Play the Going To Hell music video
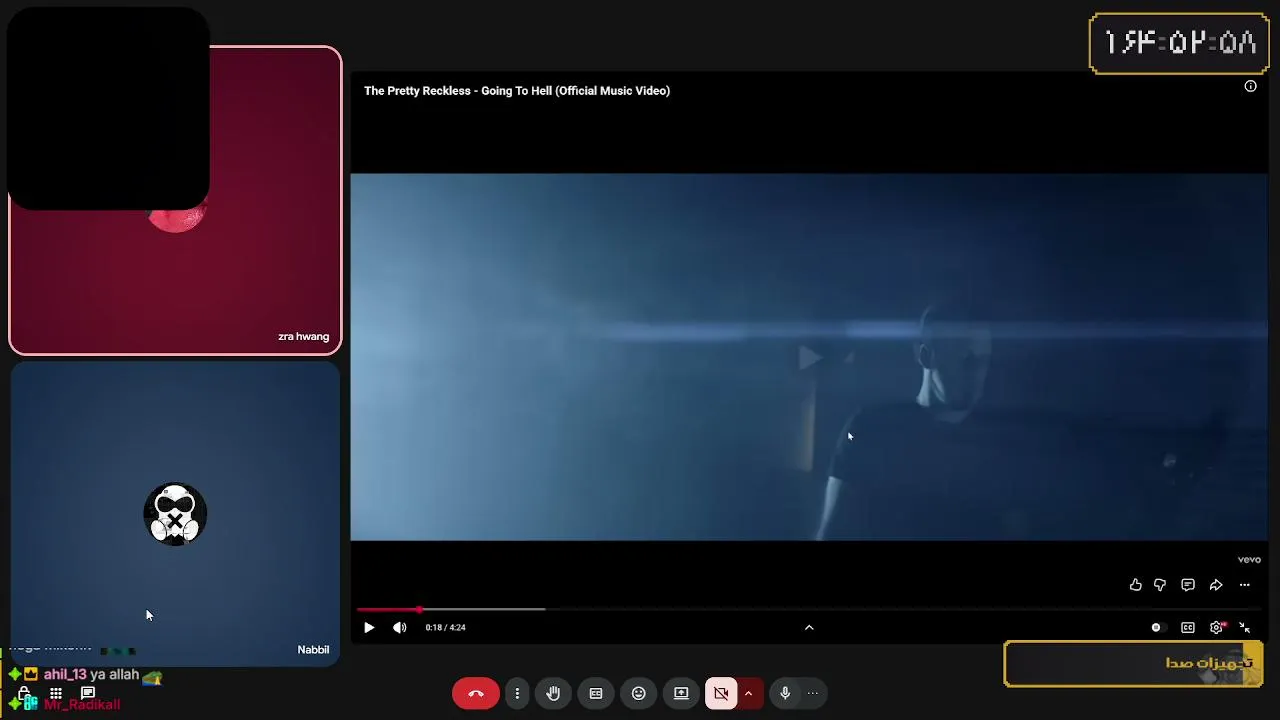This screenshot has height=720, width=1280. 369,628
